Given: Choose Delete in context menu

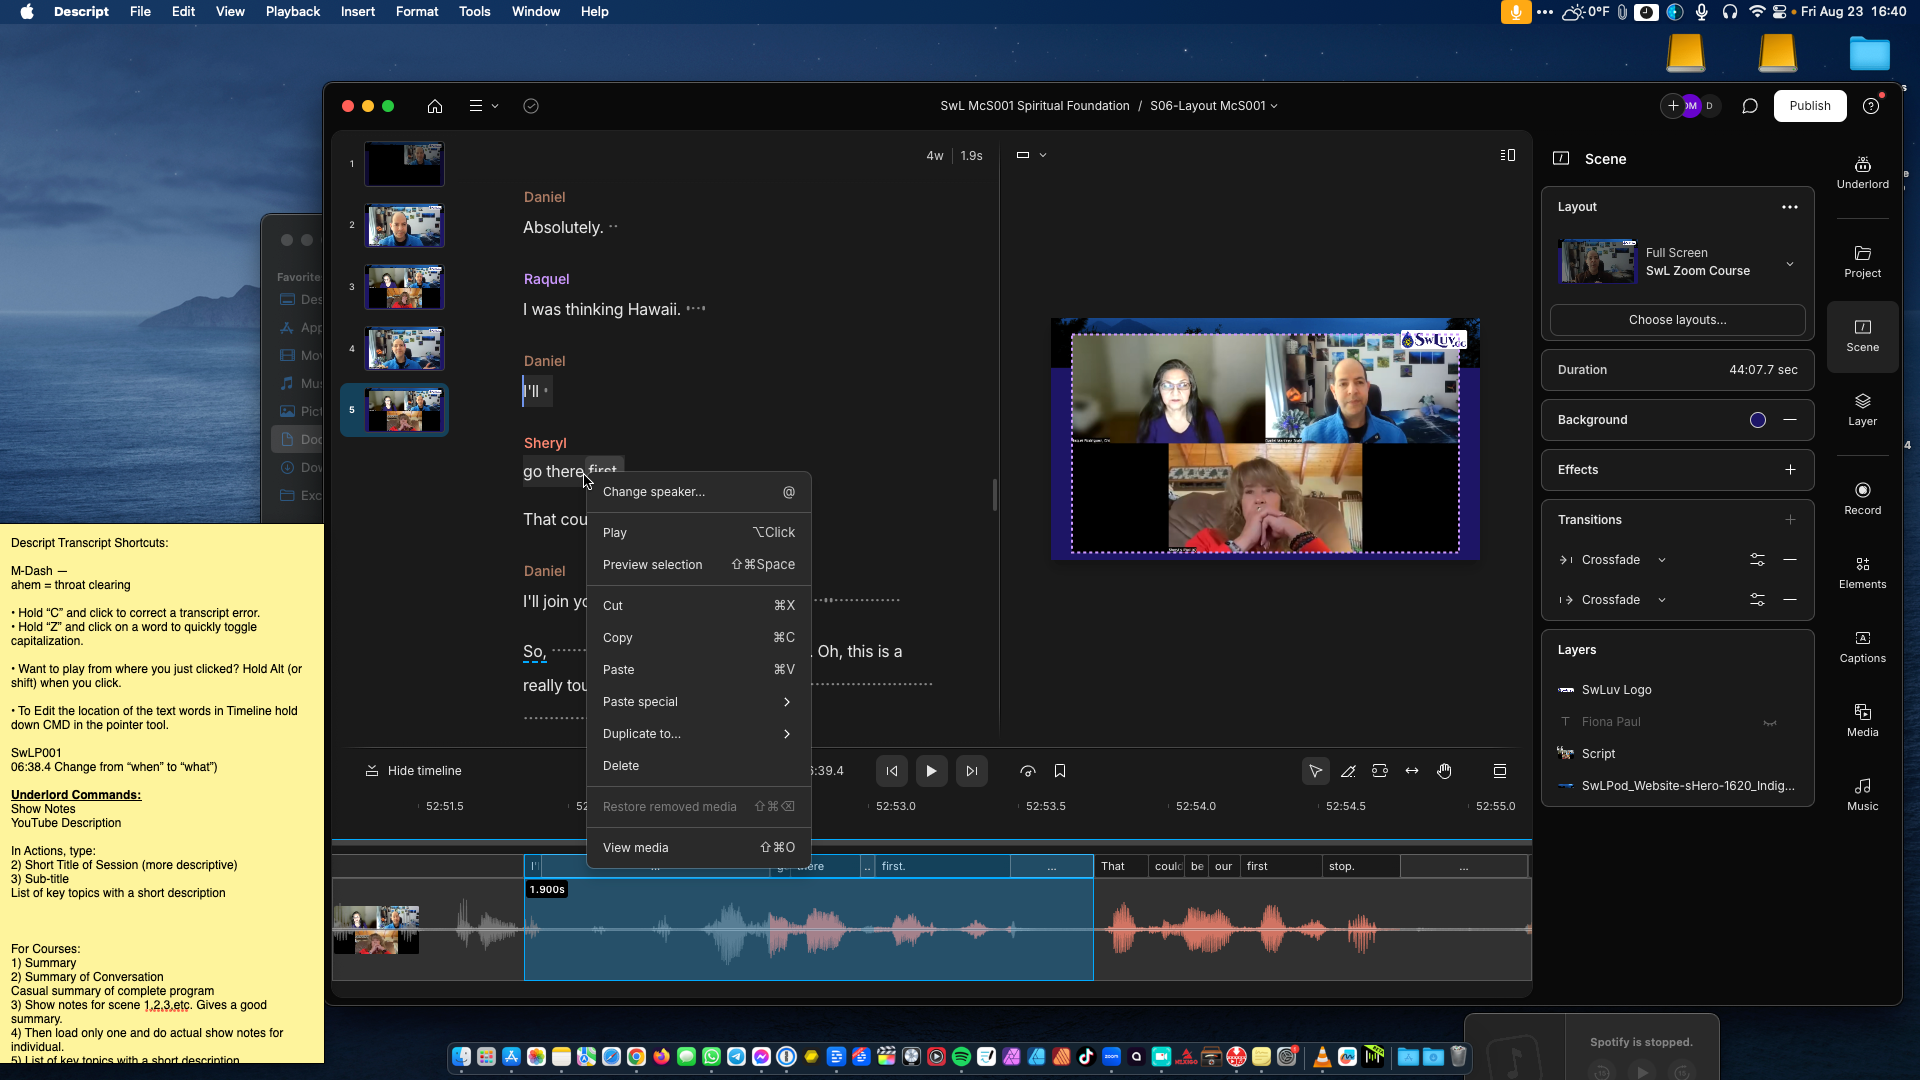Looking at the screenshot, I should click(698, 766).
